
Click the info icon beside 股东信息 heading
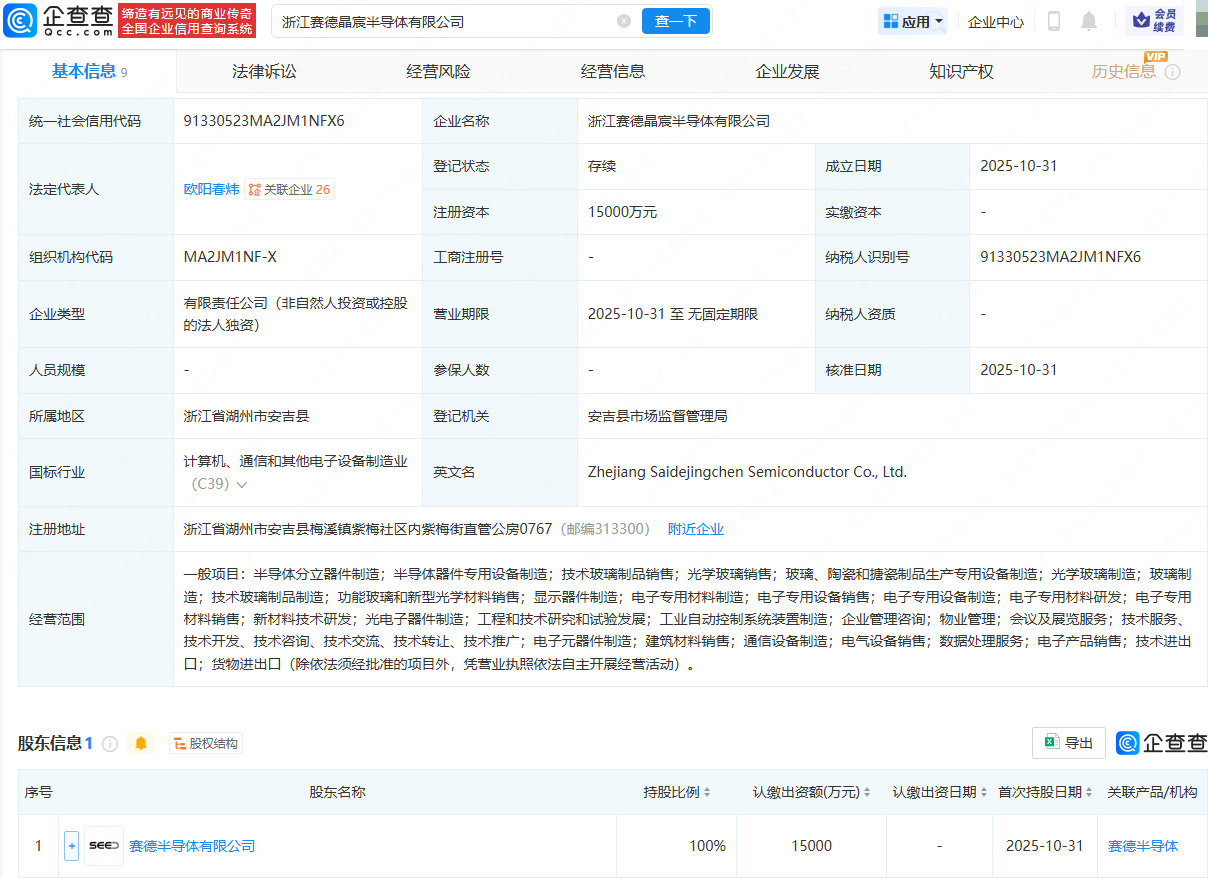(x=110, y=744)
